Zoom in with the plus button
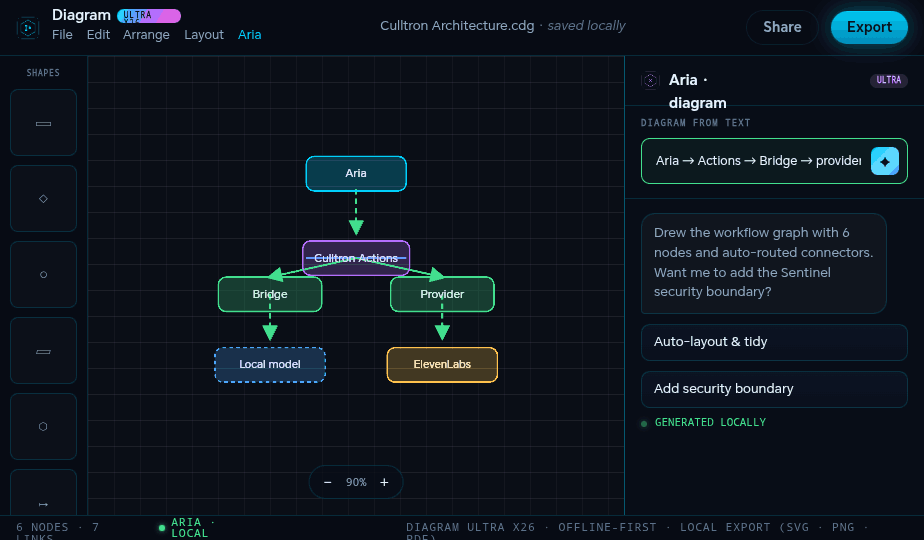 pyautogui.click(x=384, y=482)
